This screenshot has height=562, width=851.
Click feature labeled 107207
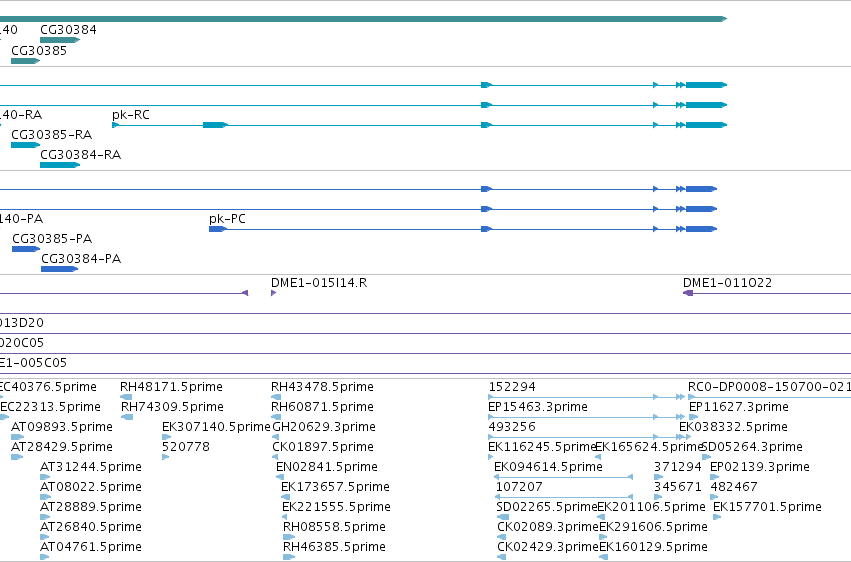tap(564, 497)
